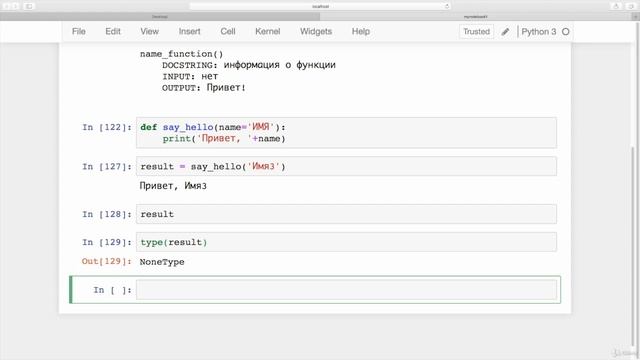Click the INPUT: нет output line
The height and width of the screenshot is (360, 640).
tap(190, 76)
